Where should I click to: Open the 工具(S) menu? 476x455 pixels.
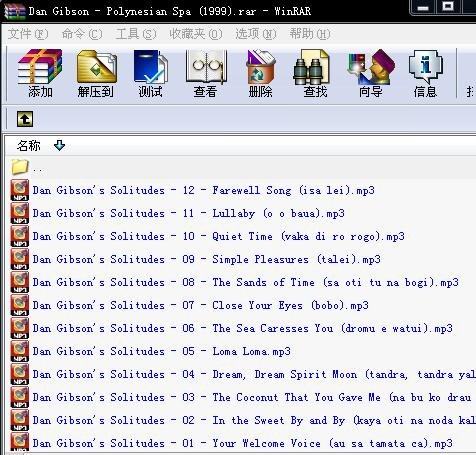(x=136, y=34)
